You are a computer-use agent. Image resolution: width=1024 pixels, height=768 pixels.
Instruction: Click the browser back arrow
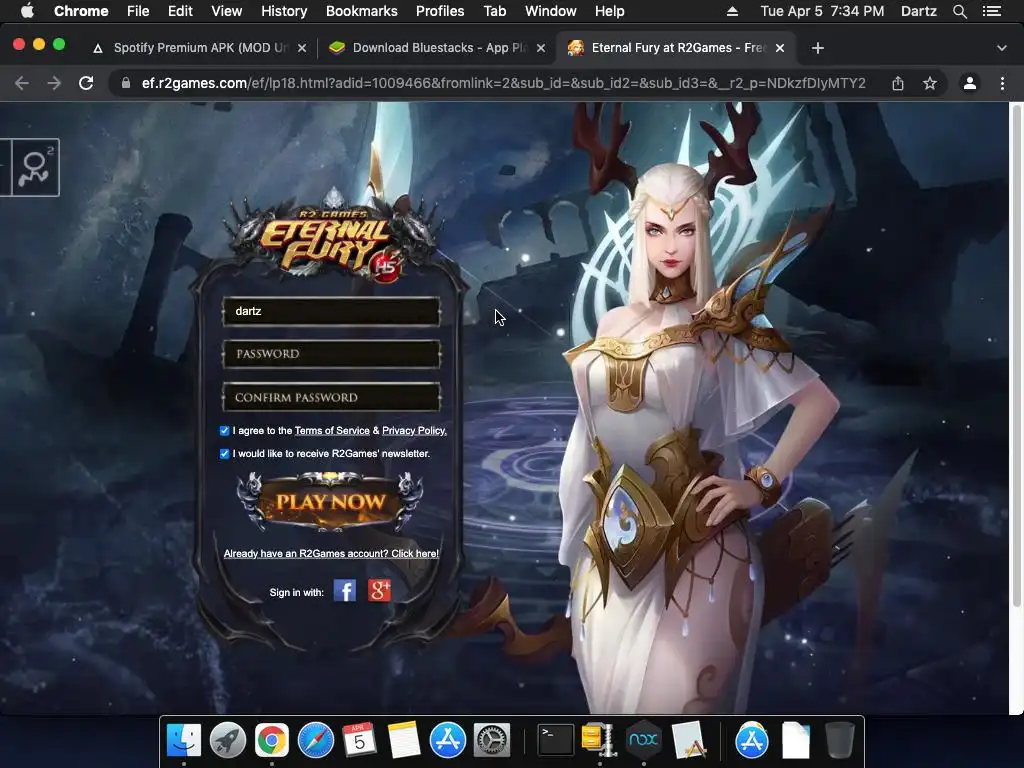tap(22, 83)
